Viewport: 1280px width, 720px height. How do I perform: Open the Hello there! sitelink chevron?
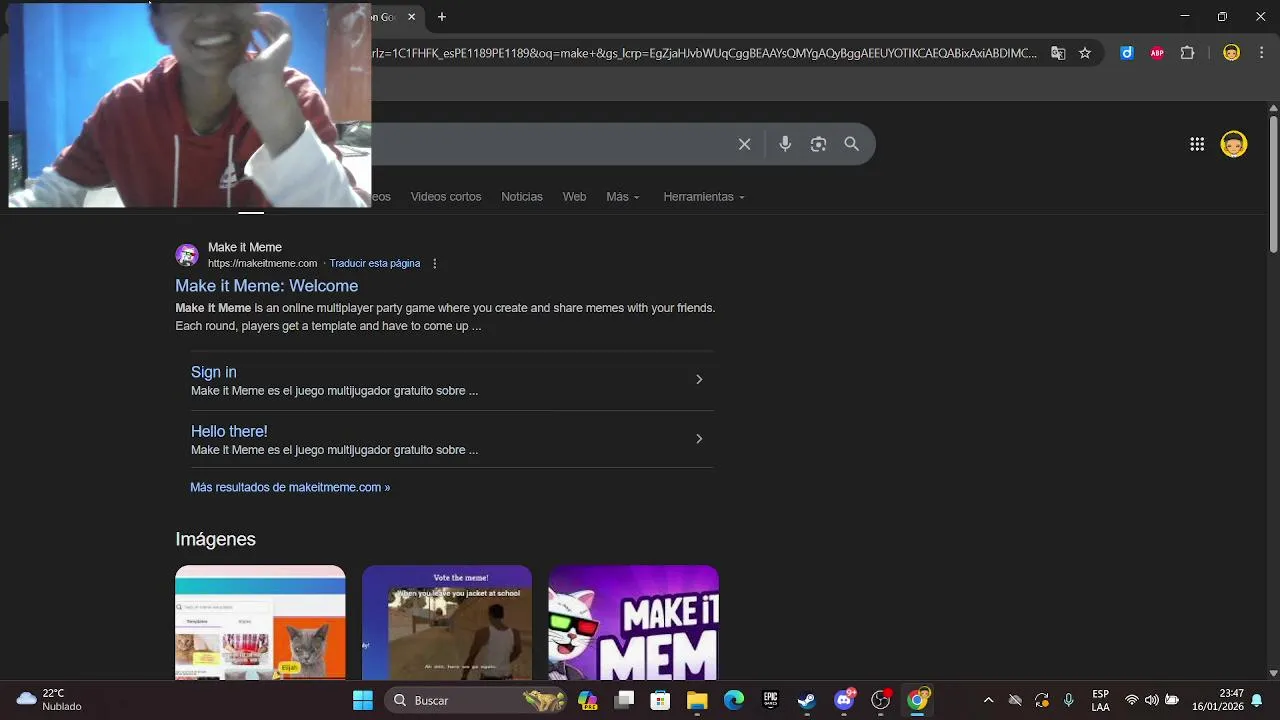pos(699,438)
